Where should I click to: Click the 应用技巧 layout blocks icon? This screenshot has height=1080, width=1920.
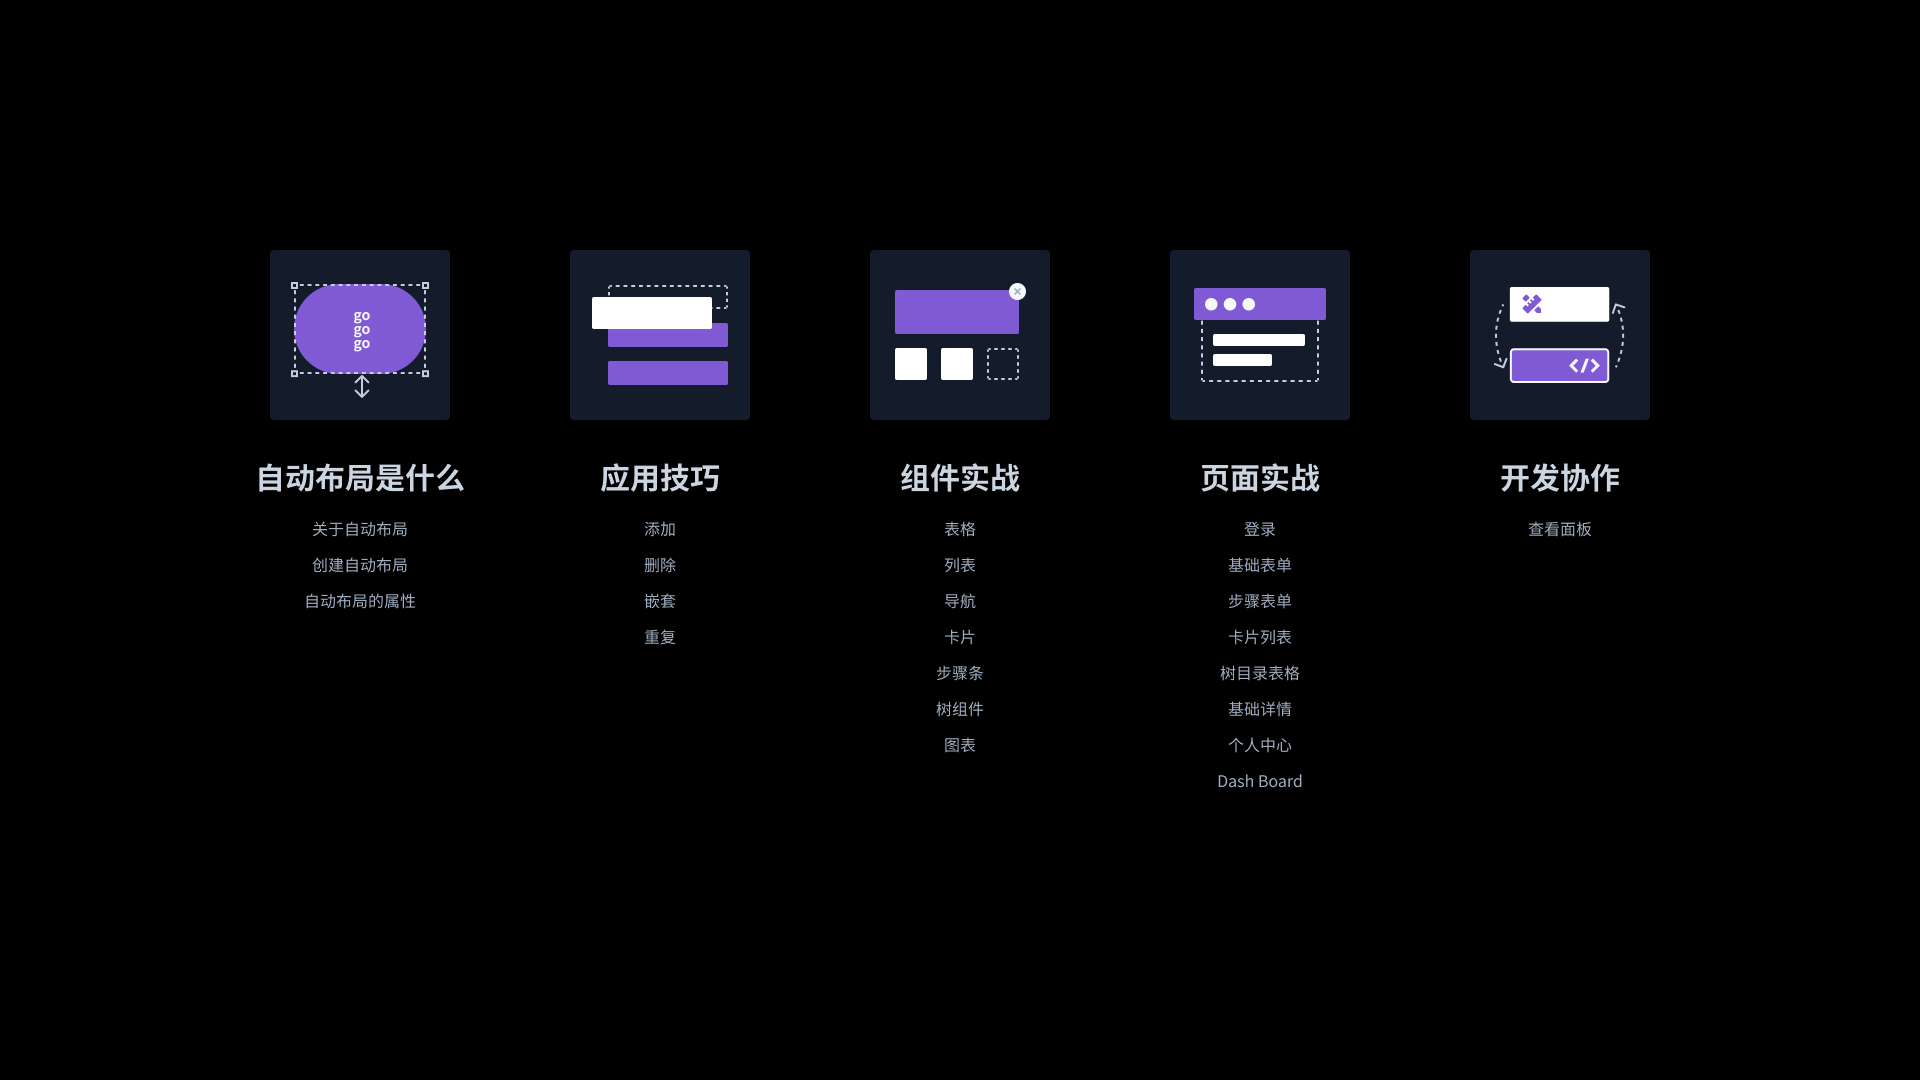pyautogui.click(x=659, y=334)
